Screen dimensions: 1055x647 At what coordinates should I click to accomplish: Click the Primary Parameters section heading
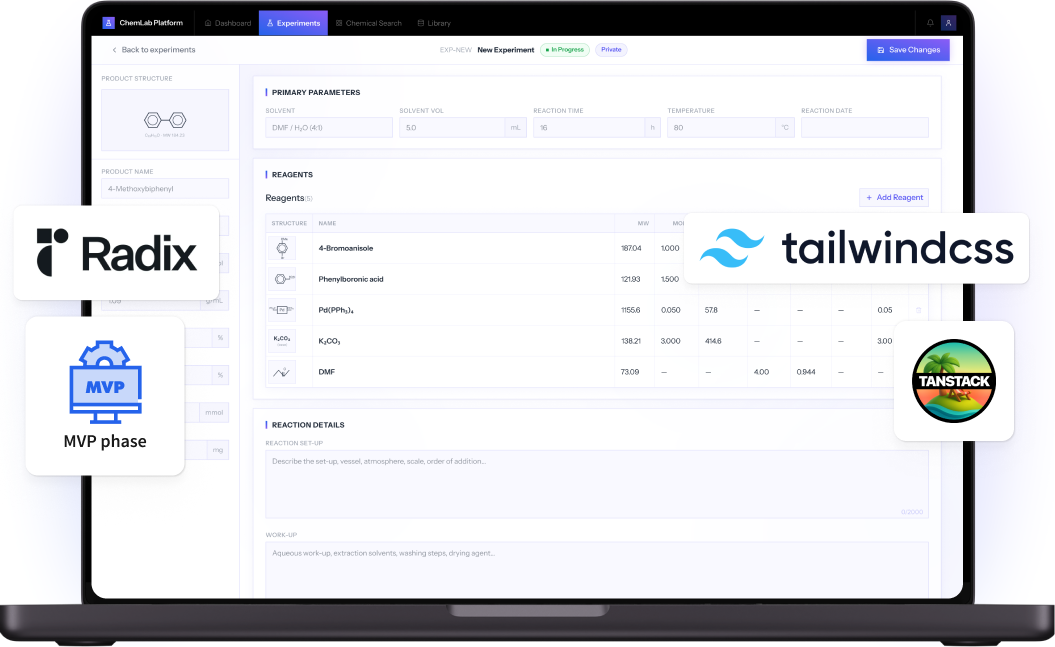tap(316, 92)
